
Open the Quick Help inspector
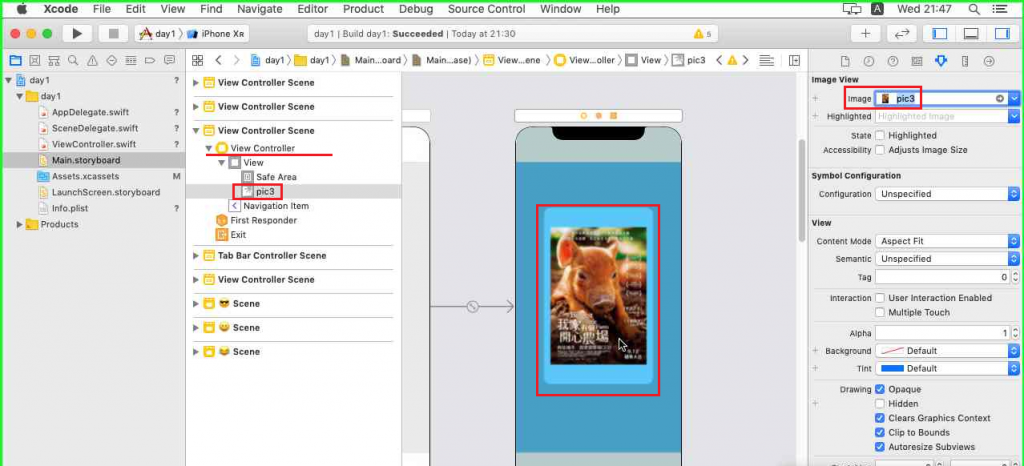(x=893, y=61)
